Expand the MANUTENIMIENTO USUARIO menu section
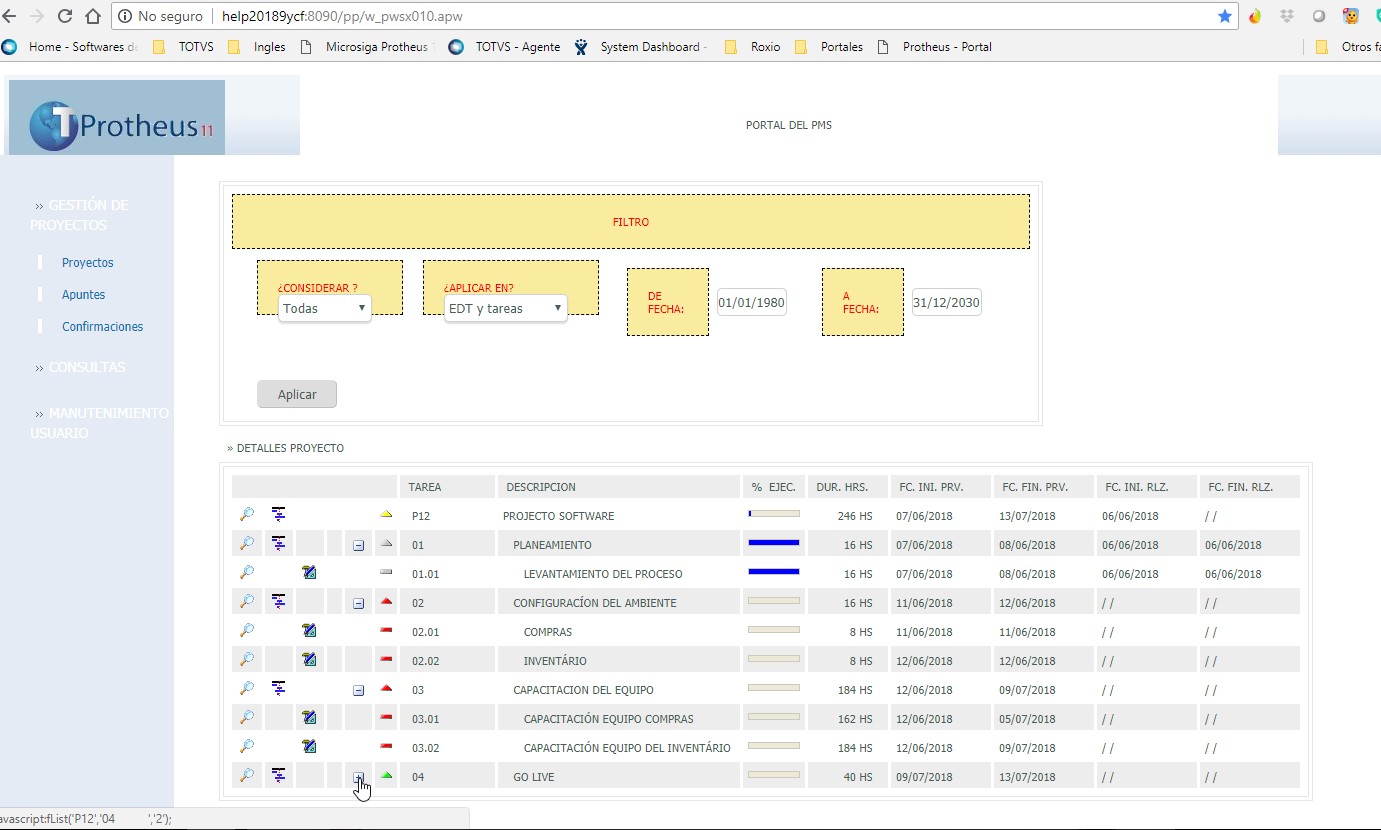This screenshot has width=1381, height=830. pyautogui.click(x=99, y=423)
